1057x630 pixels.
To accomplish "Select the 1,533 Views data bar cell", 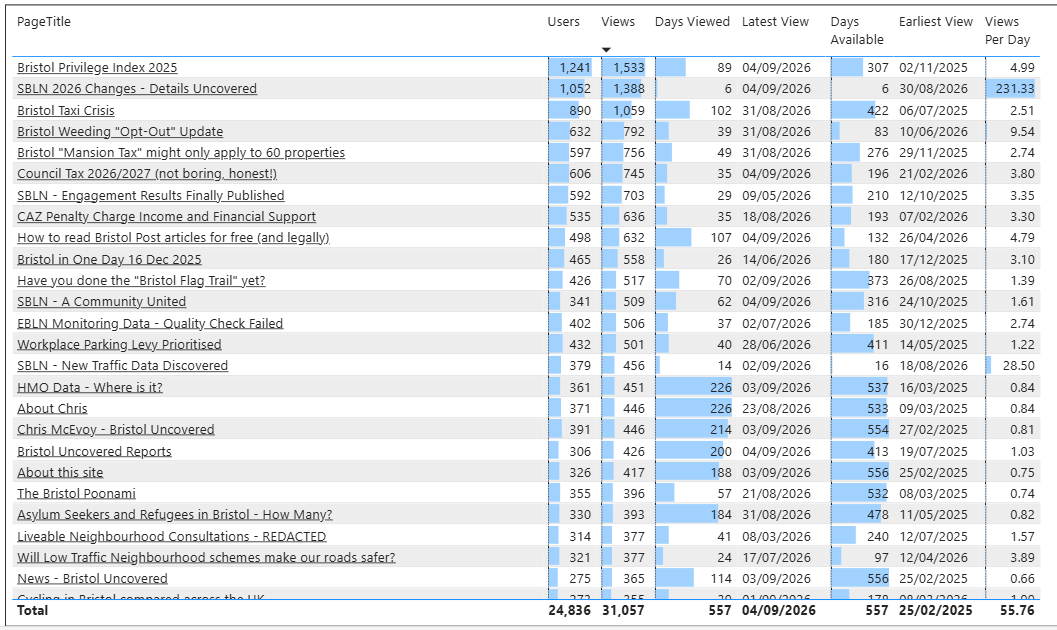I will (624, 67).
